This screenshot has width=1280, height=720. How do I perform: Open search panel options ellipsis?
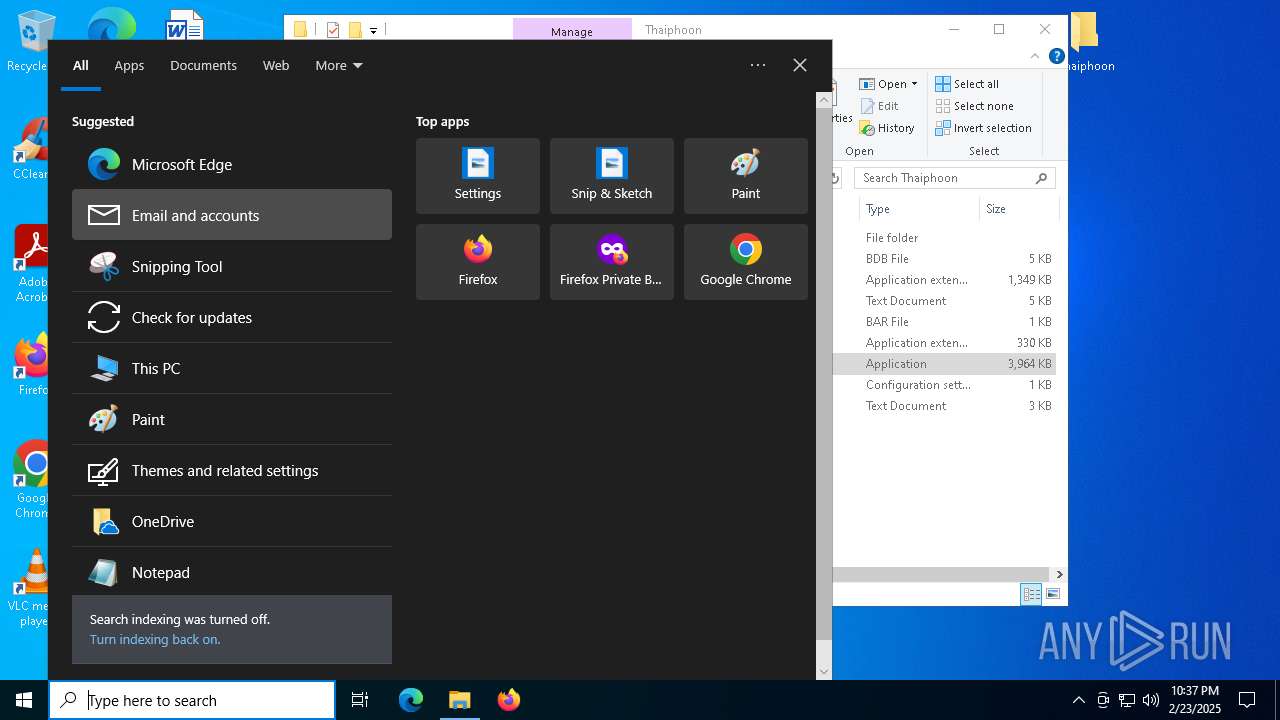pos(758,65)
